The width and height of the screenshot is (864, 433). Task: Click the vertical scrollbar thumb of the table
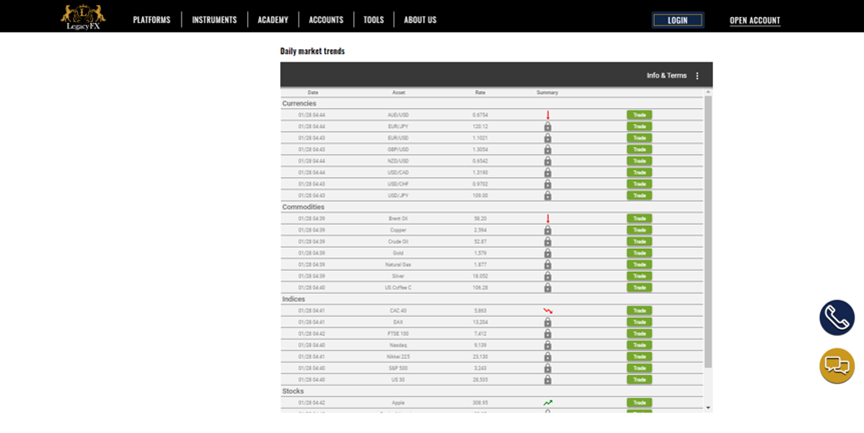pos(708,231)
